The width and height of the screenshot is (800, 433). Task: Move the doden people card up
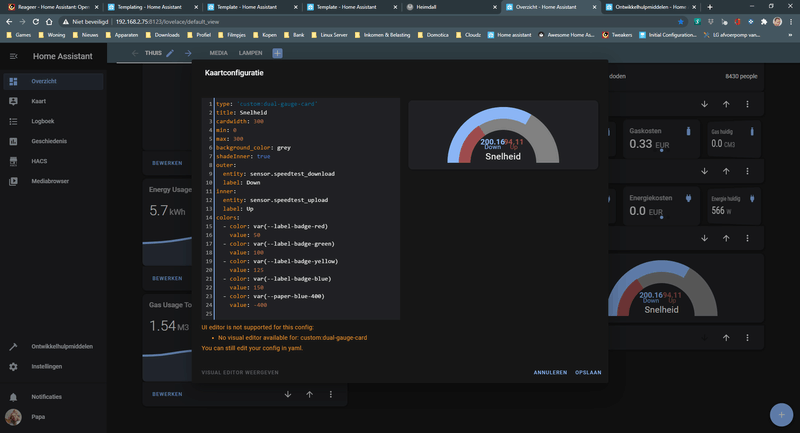click(726, 104)
